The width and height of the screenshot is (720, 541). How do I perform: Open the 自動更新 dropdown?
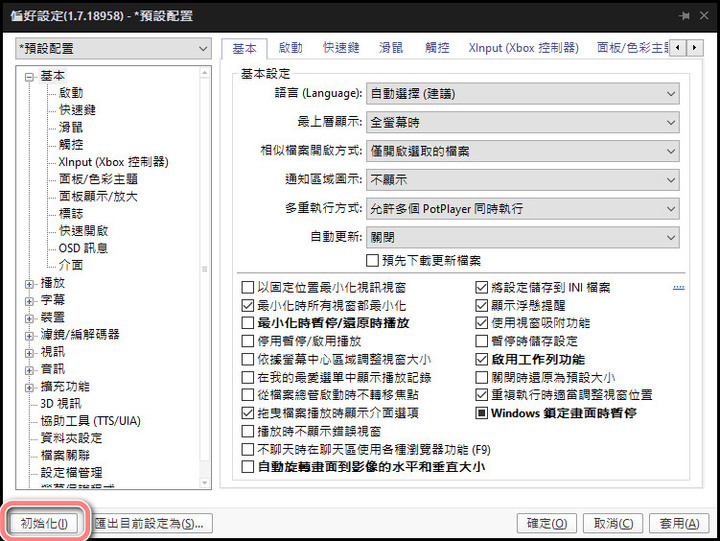tap(523, 237)
